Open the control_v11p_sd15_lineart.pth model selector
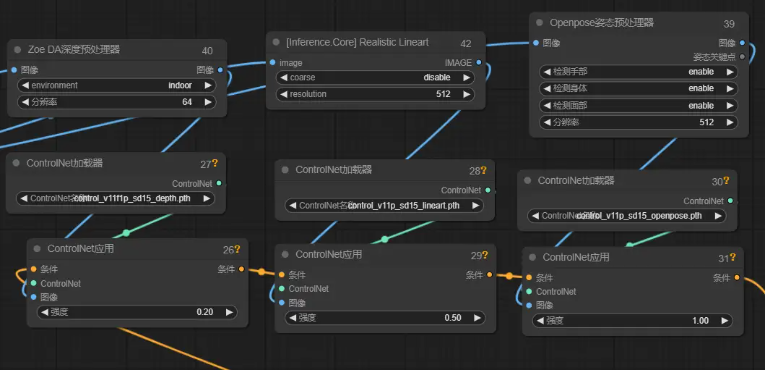 384,206
